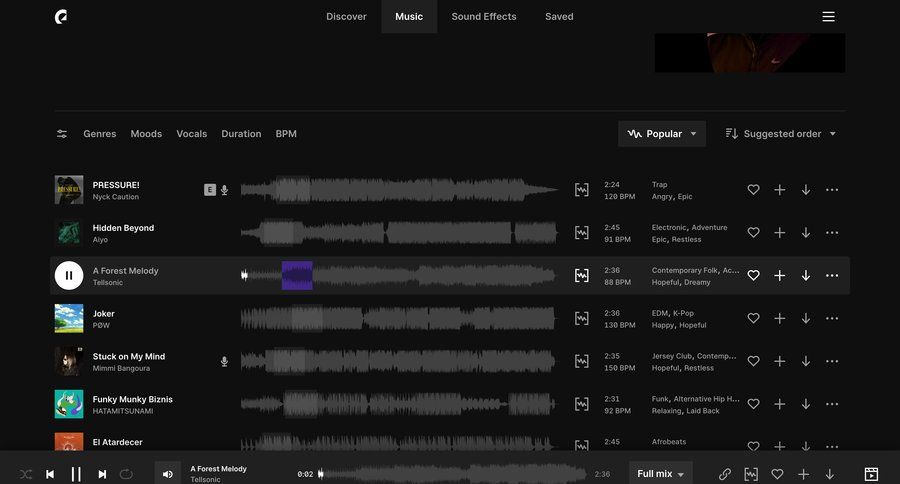Open the Discover tab
This screenshot has width=900, height=484.
click(x=346, y=17)
